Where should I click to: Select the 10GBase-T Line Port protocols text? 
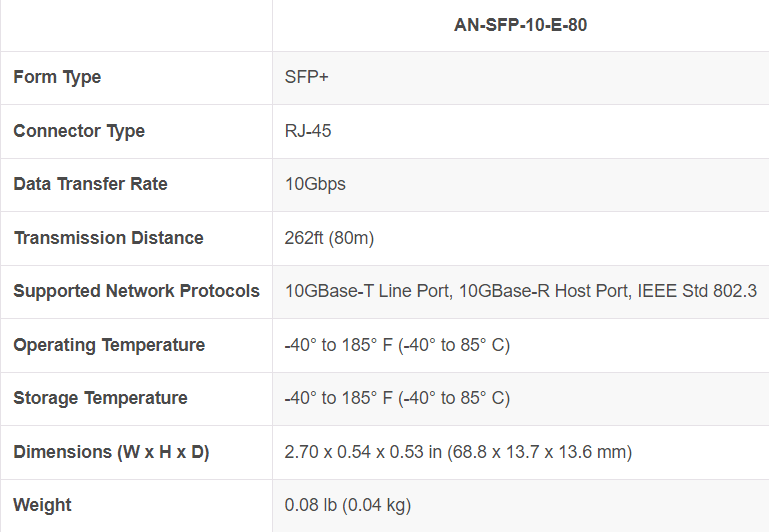tap(520, 291)
